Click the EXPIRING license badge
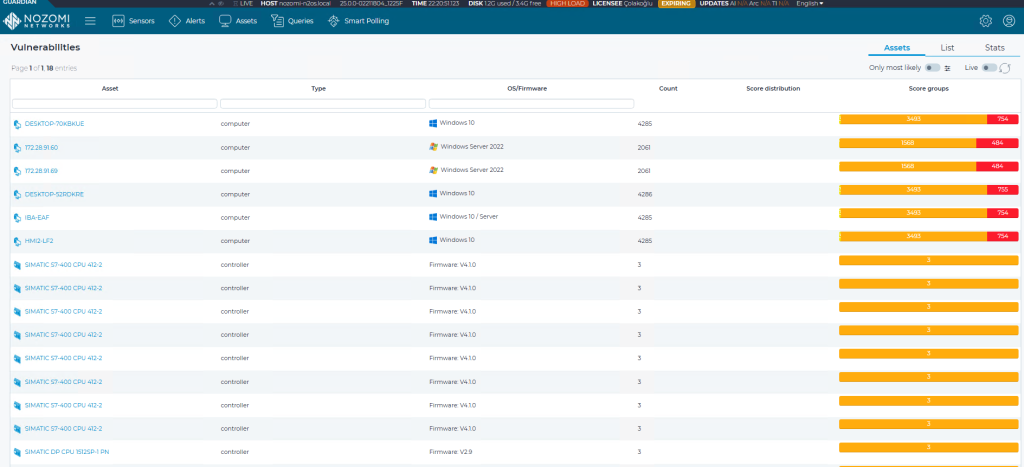 [677, 3]
